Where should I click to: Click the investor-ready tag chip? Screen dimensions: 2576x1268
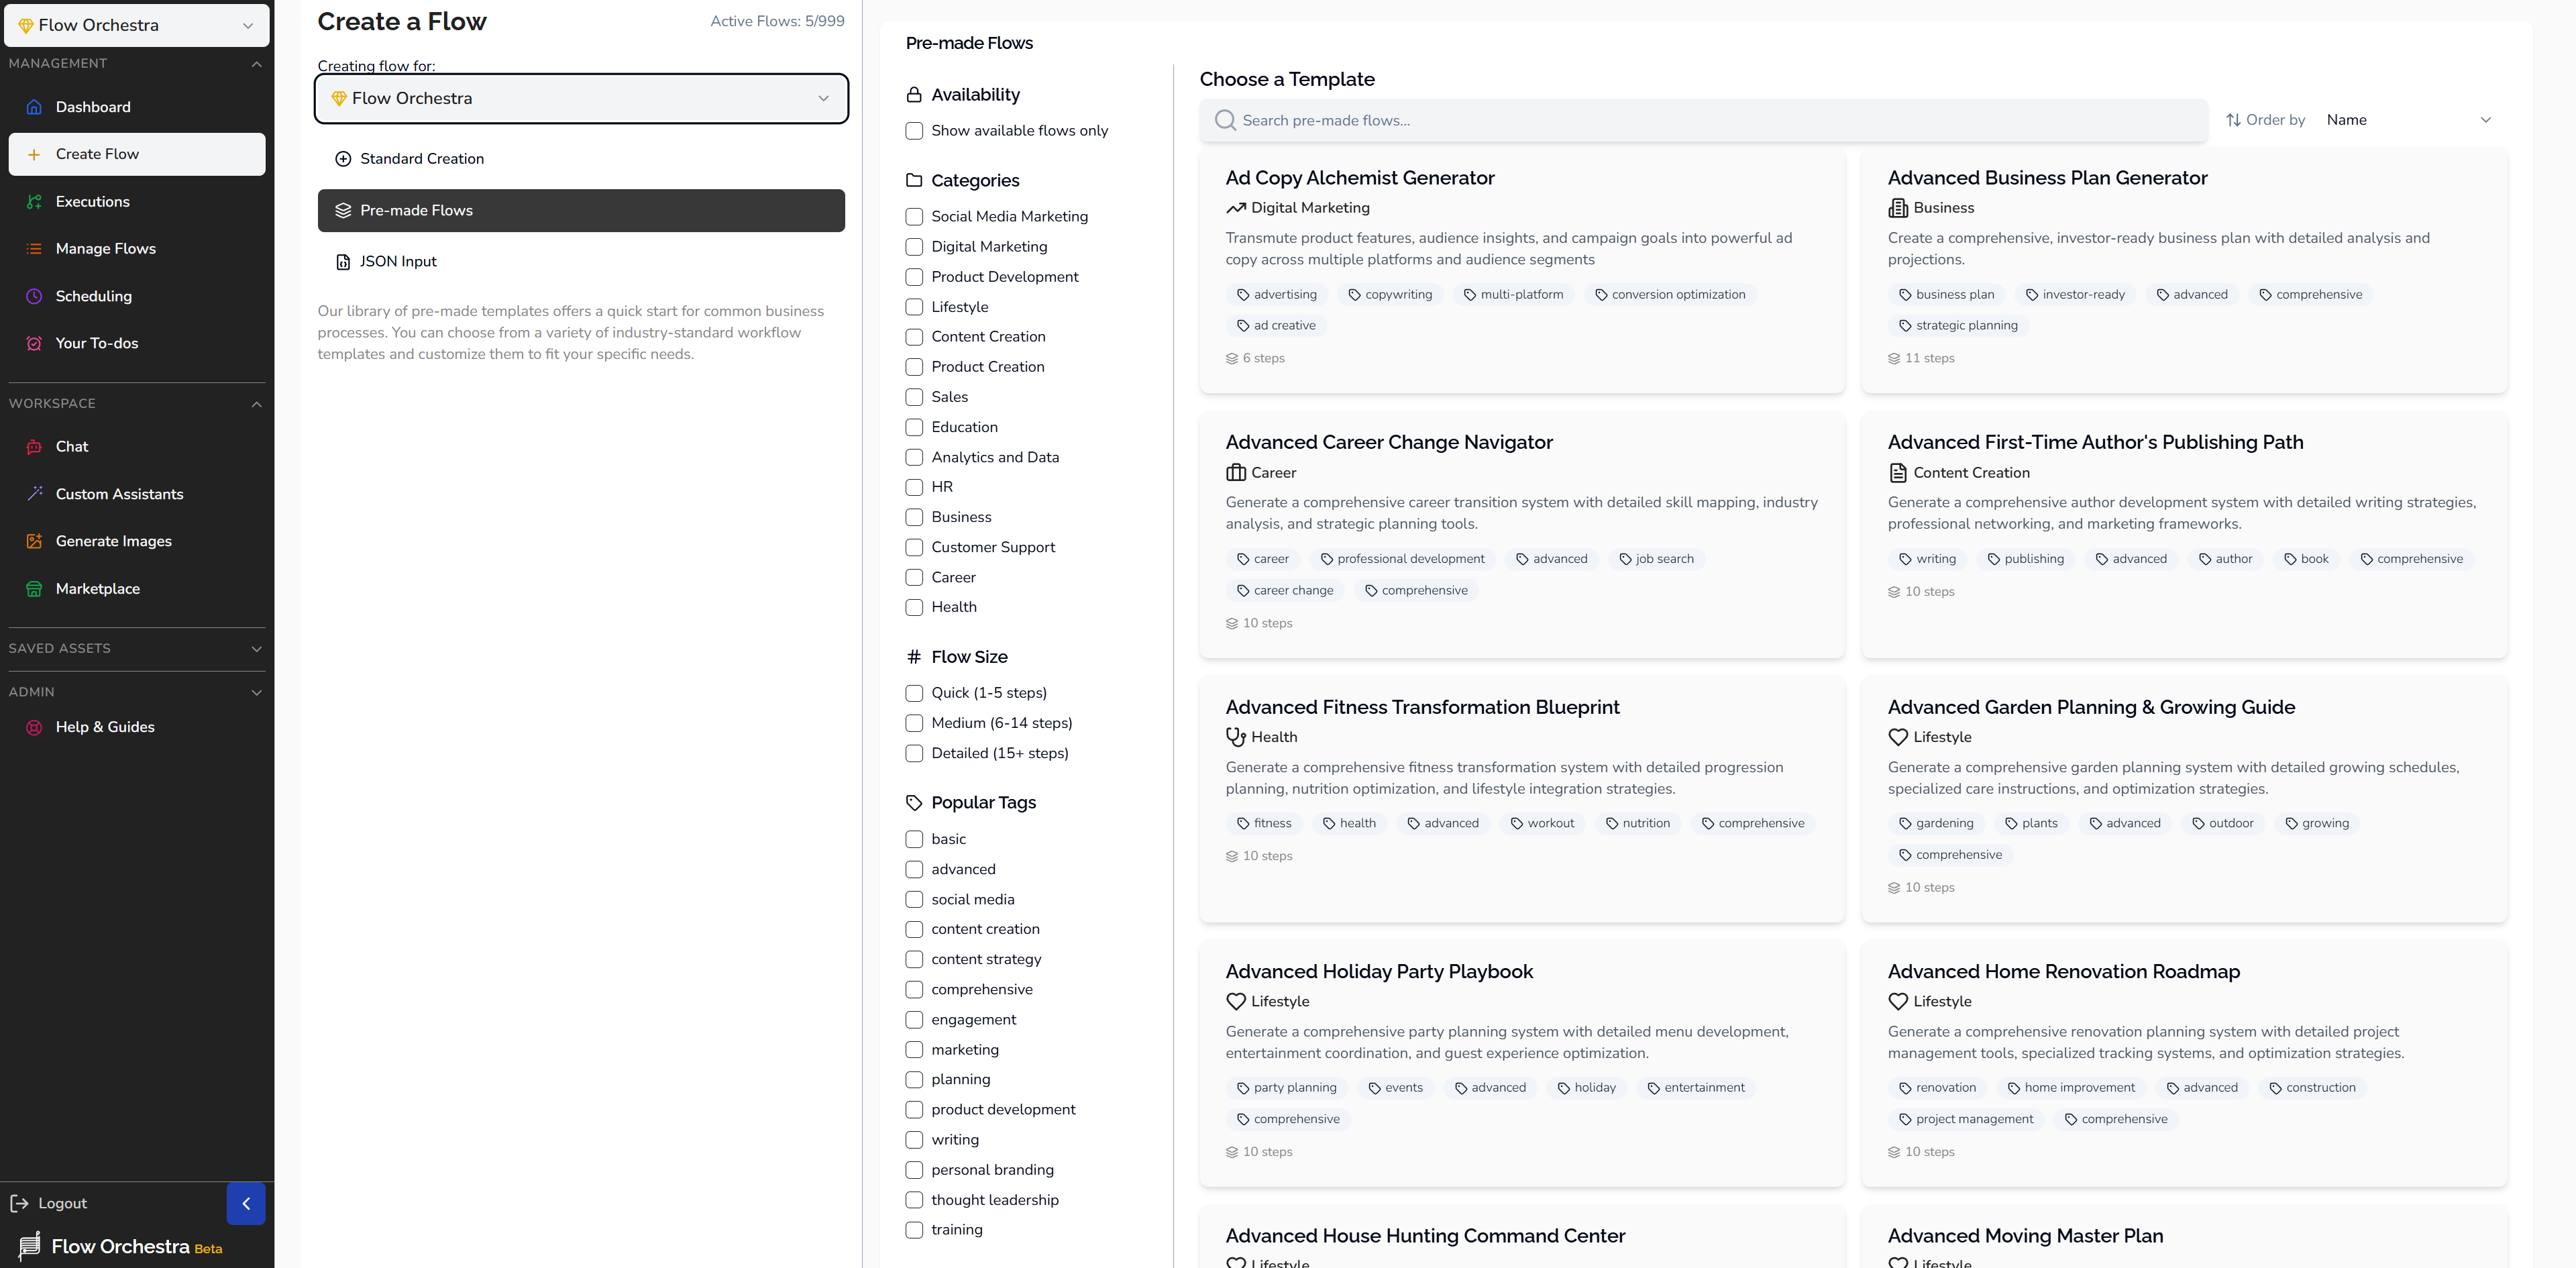(2074, 295)
